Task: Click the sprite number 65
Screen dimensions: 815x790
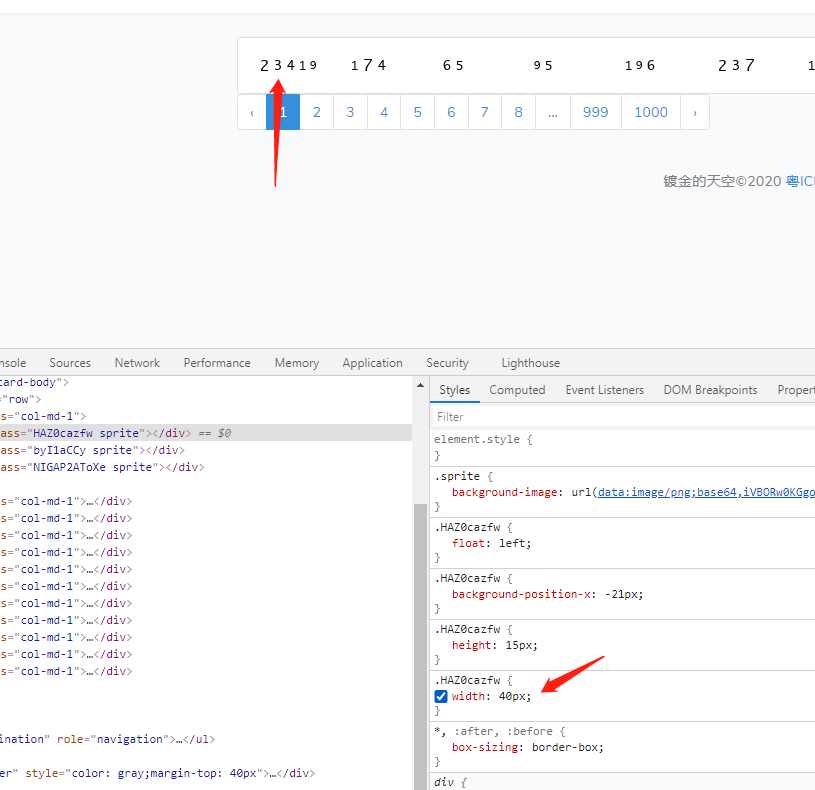Action: (x=453, y=65)
